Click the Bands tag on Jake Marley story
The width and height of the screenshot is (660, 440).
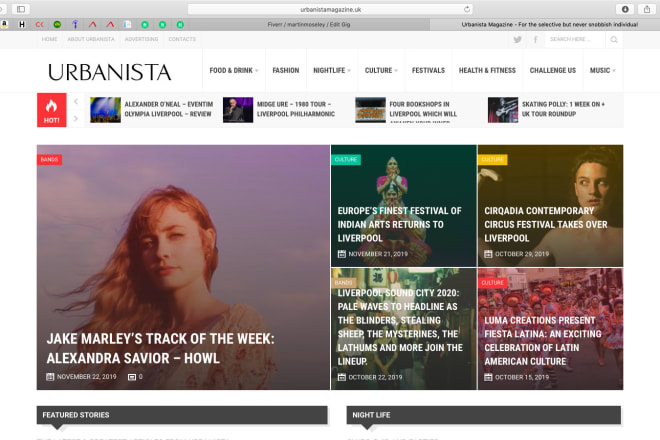click(x=49, y=160)
